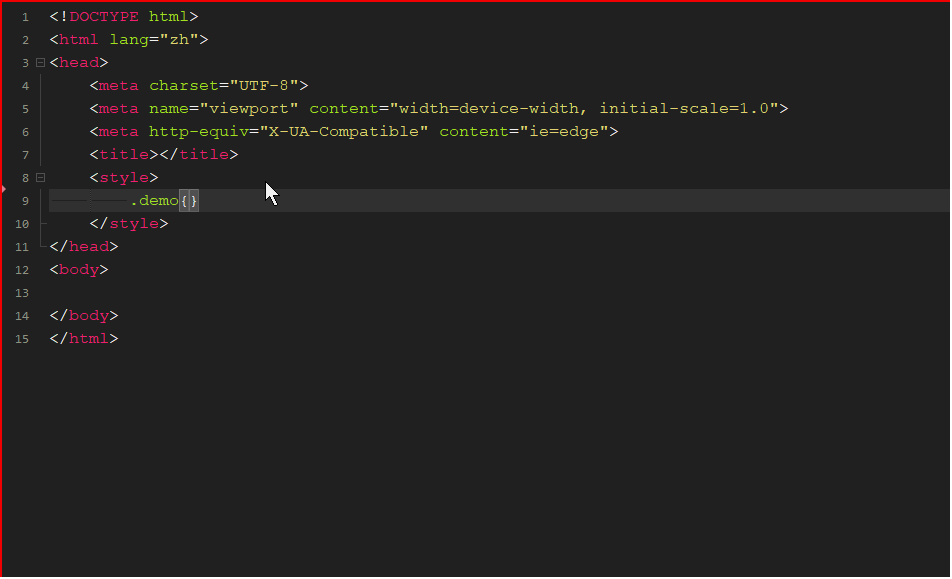Click line number 15 in gutter

coord(22,340)
